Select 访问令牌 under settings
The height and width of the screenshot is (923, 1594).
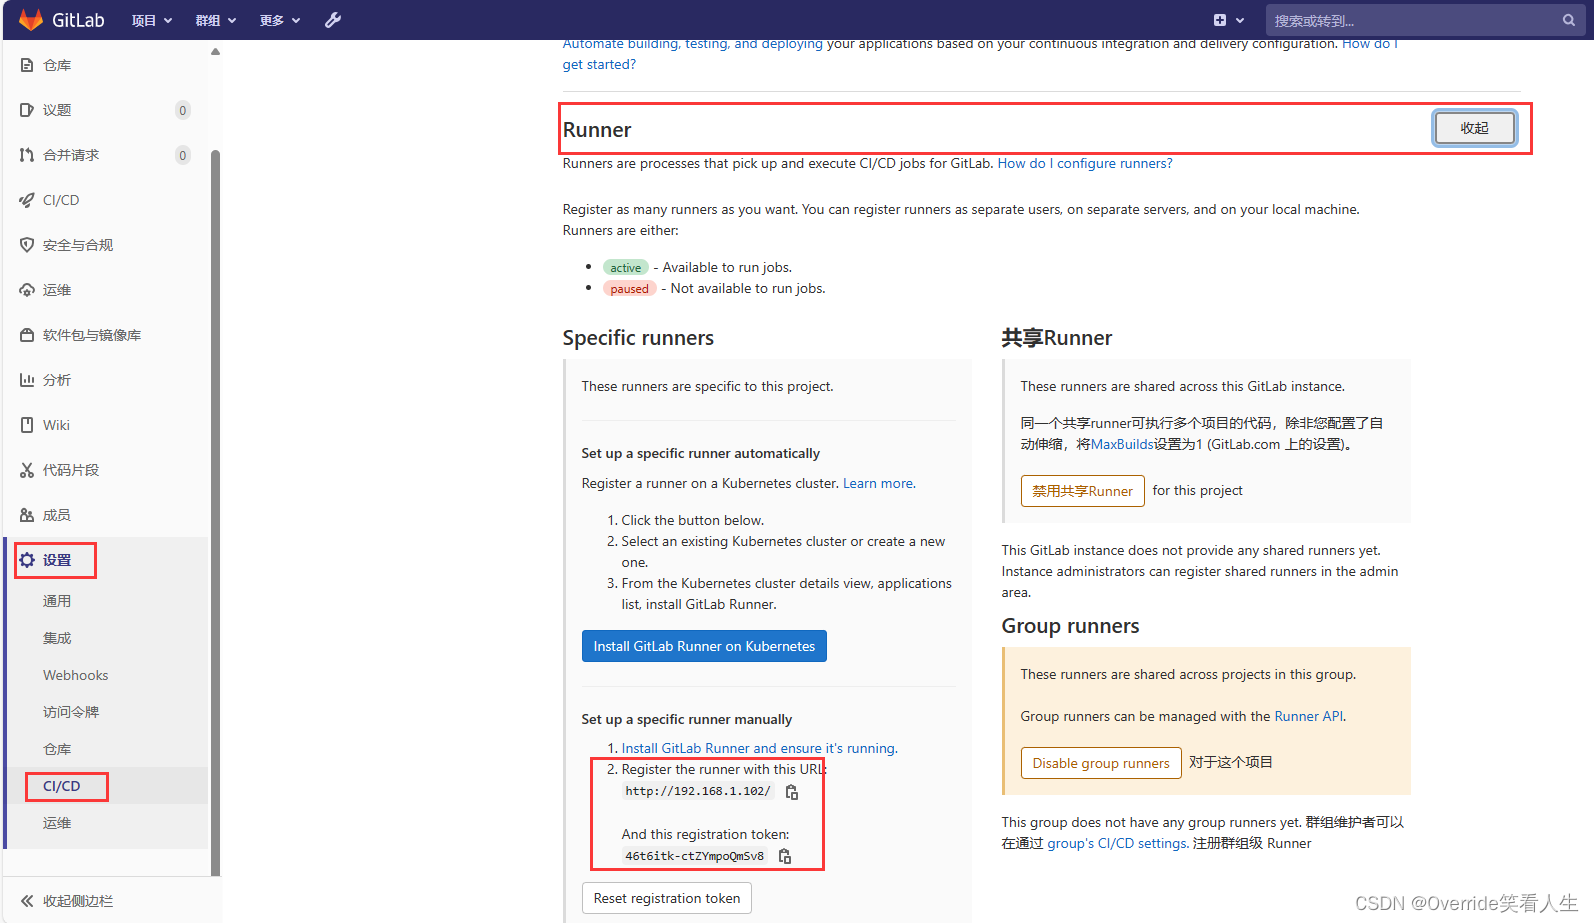pos(71,712)
